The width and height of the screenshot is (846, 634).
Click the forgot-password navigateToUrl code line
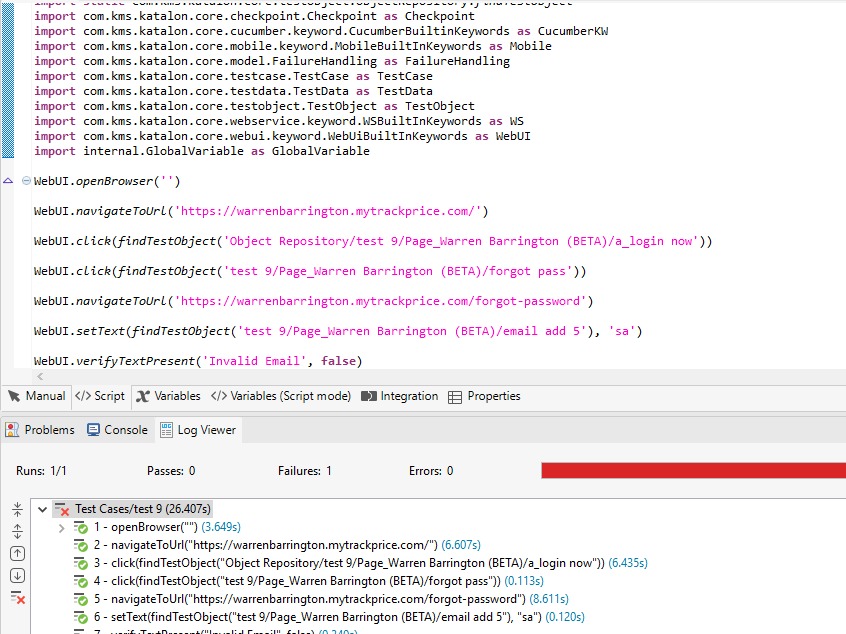(x=313, y=301)
